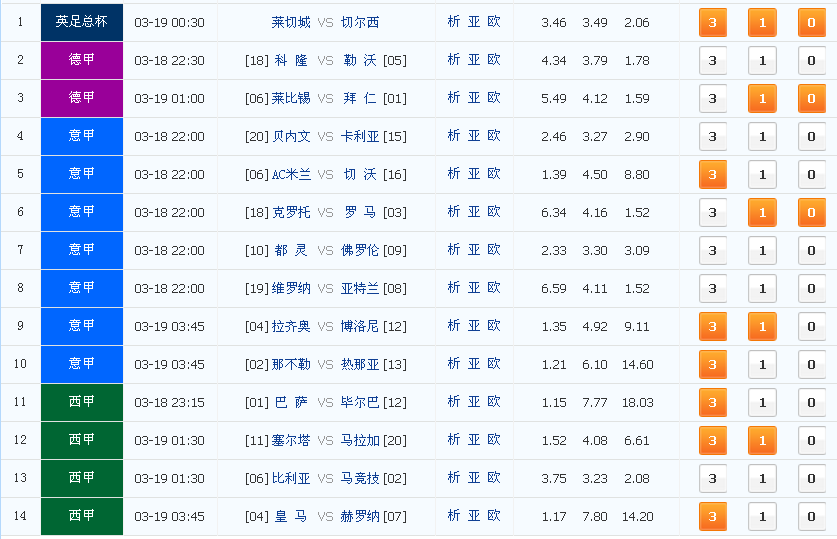Click odds value 2.90 for 贝内文 match
The image size is (837, 539).
click(x=637, y=137)
